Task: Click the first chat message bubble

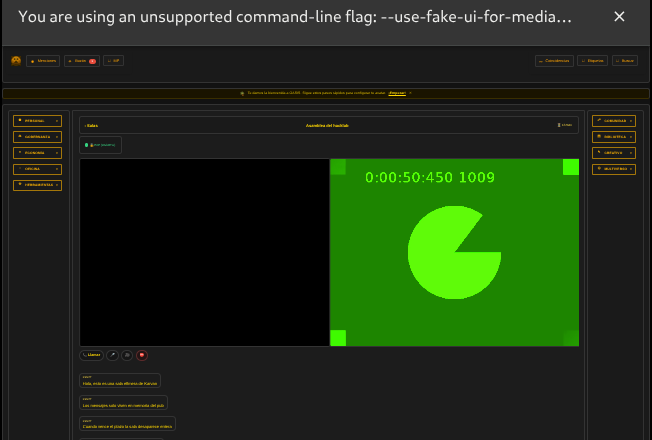Action: point(120,381)
